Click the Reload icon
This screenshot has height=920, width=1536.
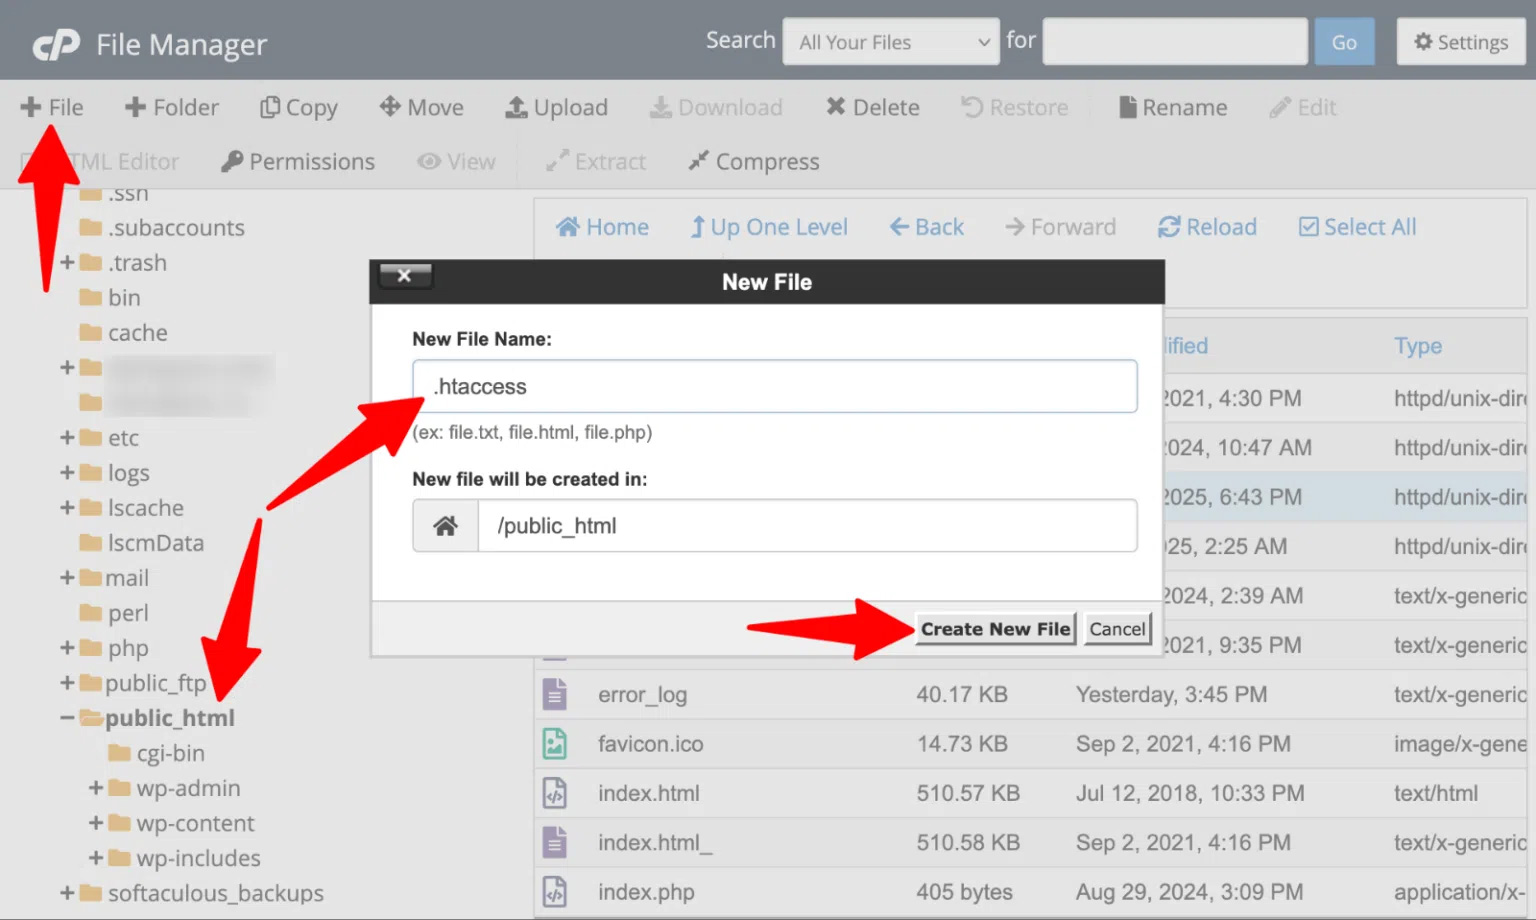pos(1168,227)
